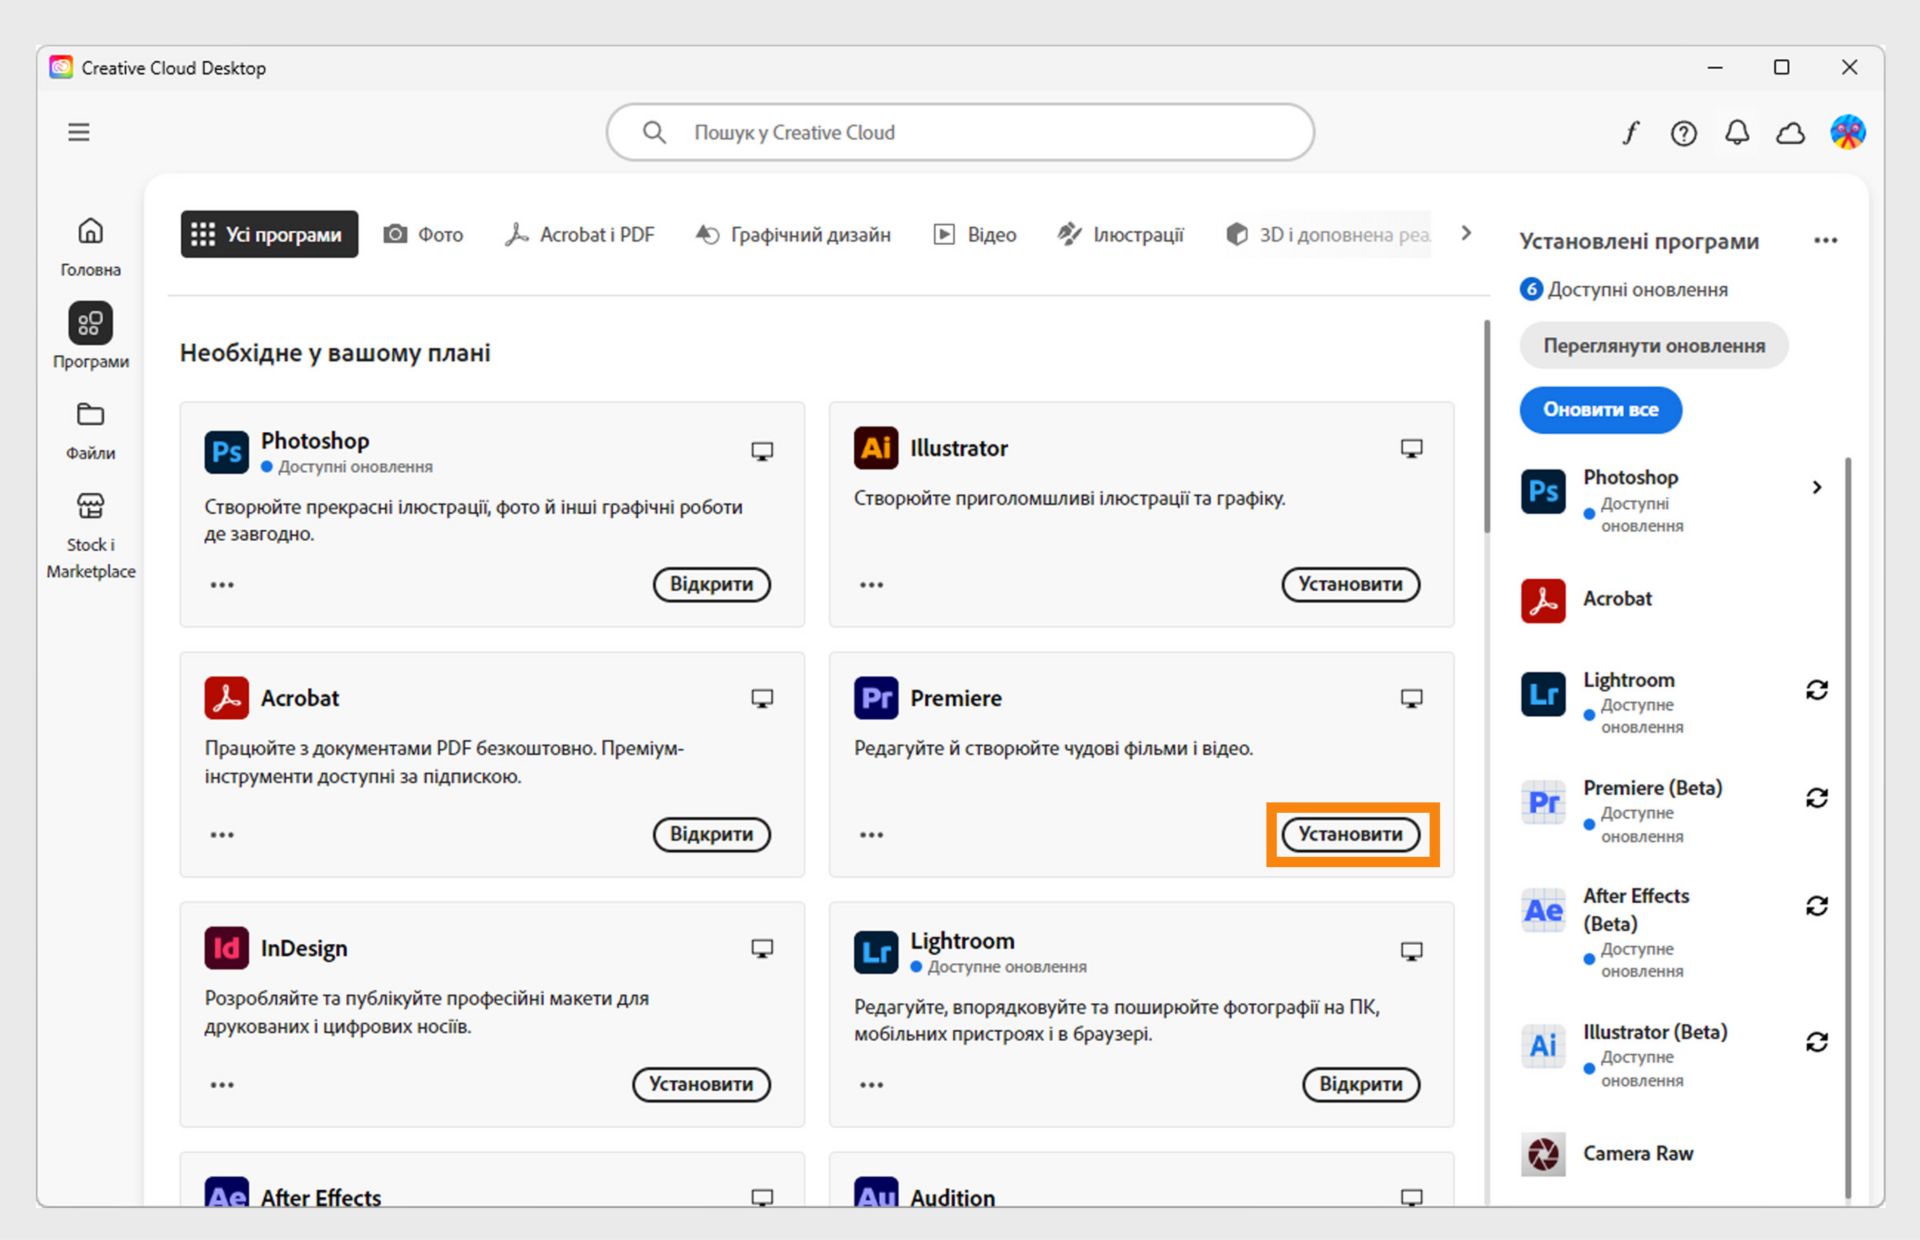Click Установити on the Premiere card
Image resolution: width=1920 pixels, height=1240 pixels.
(x=1350, y=834)
